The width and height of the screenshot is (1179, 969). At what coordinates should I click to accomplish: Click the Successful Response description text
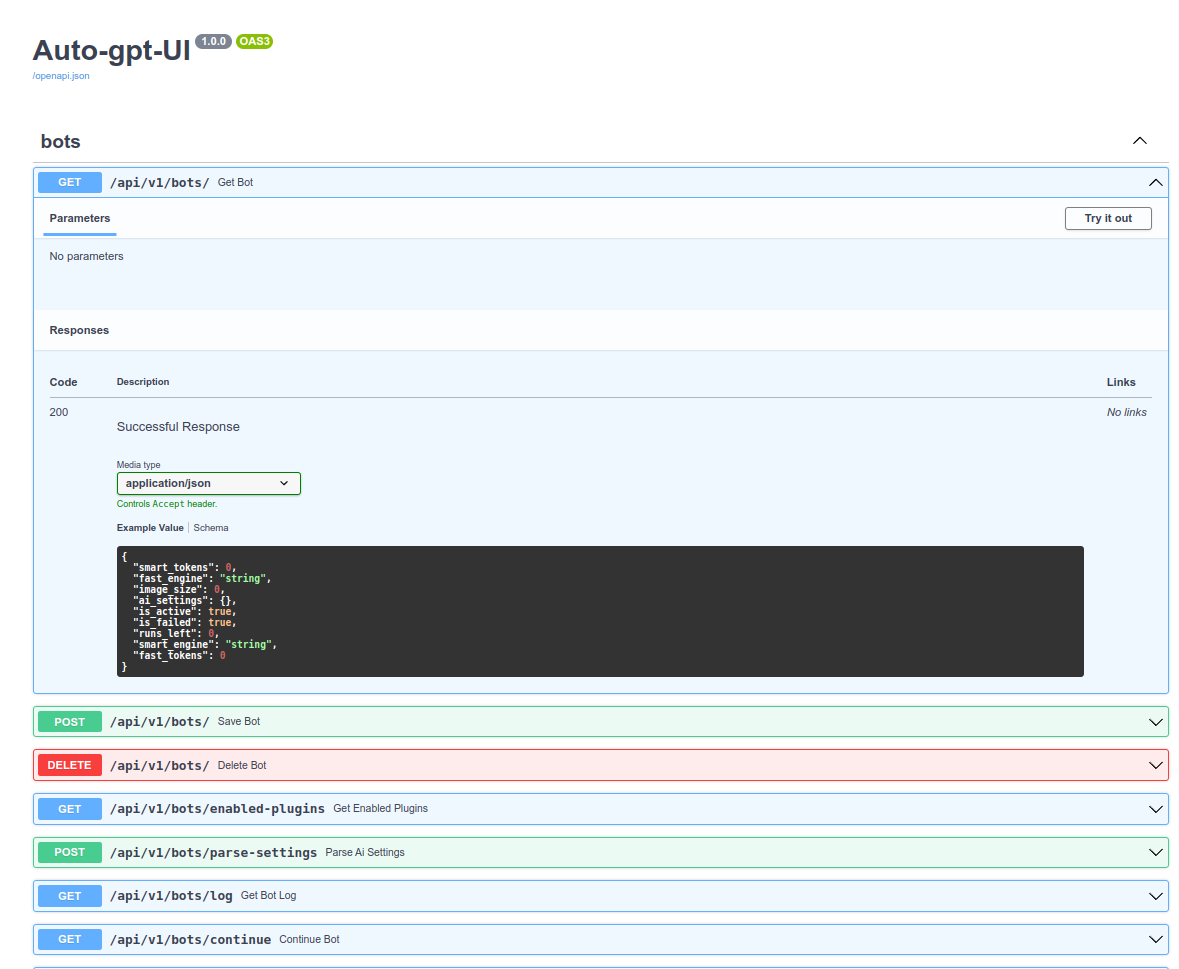tap(178, 427)
